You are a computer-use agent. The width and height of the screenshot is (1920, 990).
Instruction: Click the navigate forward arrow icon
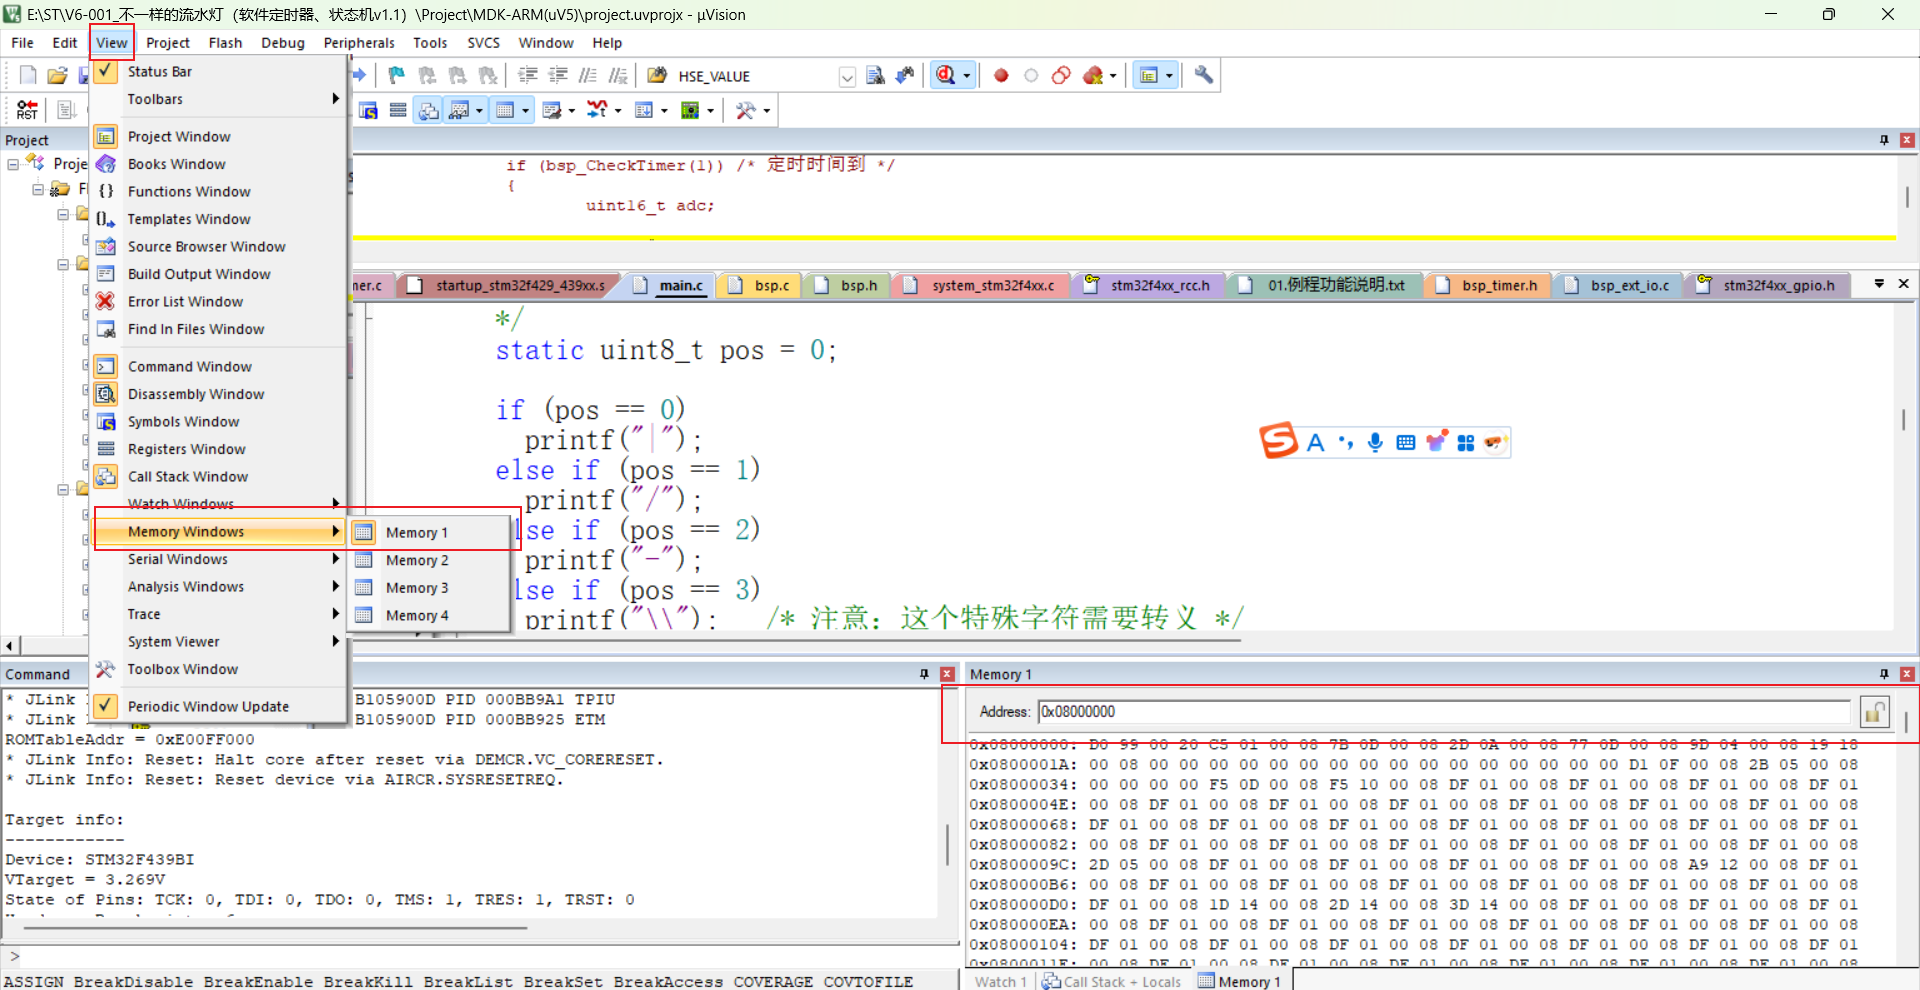pos(359,75)
